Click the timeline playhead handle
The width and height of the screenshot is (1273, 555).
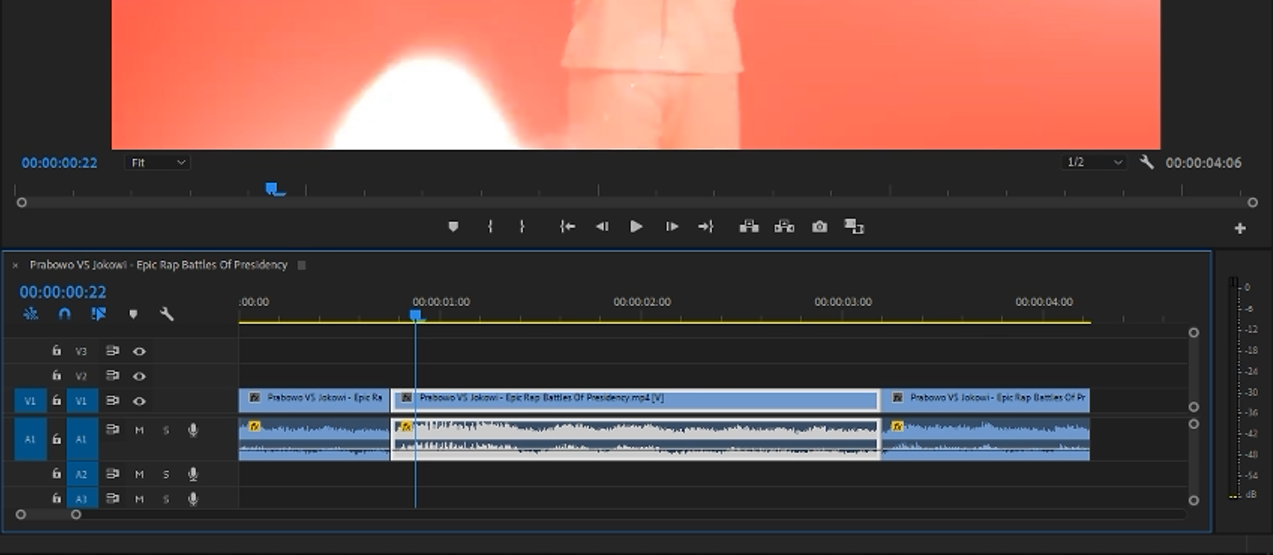pyautogui.click(x=416, y=316)
